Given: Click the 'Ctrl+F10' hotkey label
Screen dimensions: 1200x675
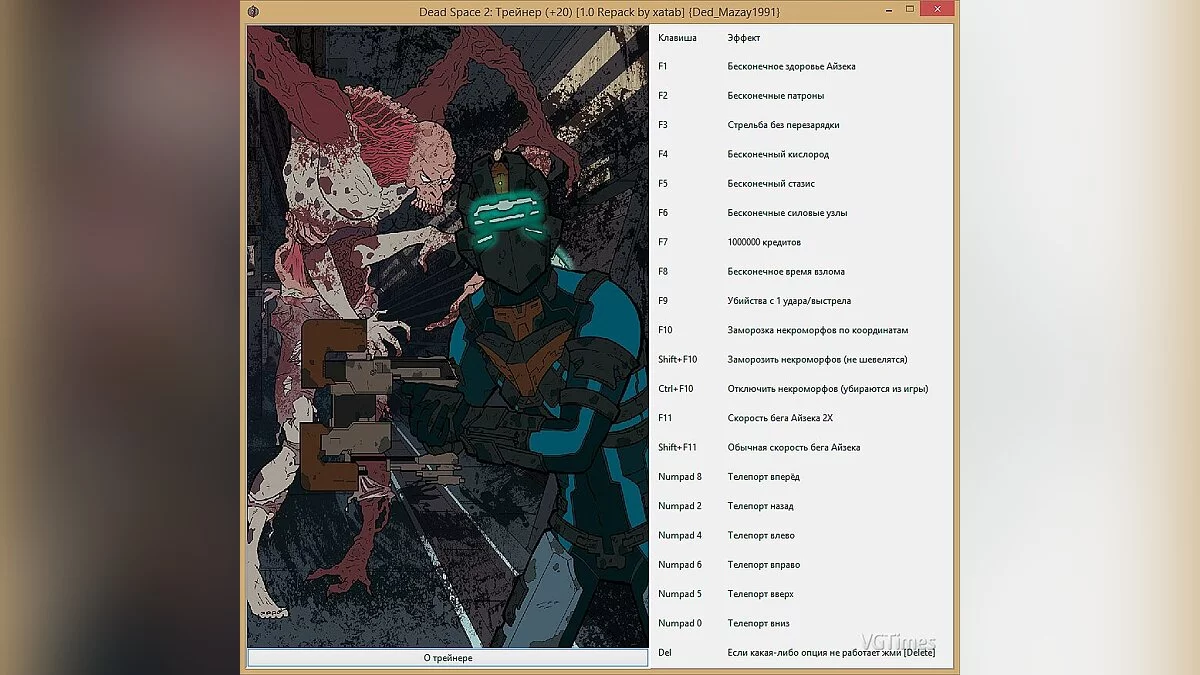Looking at the screenshot, I should pyautogui.click(x=676, y=389).
